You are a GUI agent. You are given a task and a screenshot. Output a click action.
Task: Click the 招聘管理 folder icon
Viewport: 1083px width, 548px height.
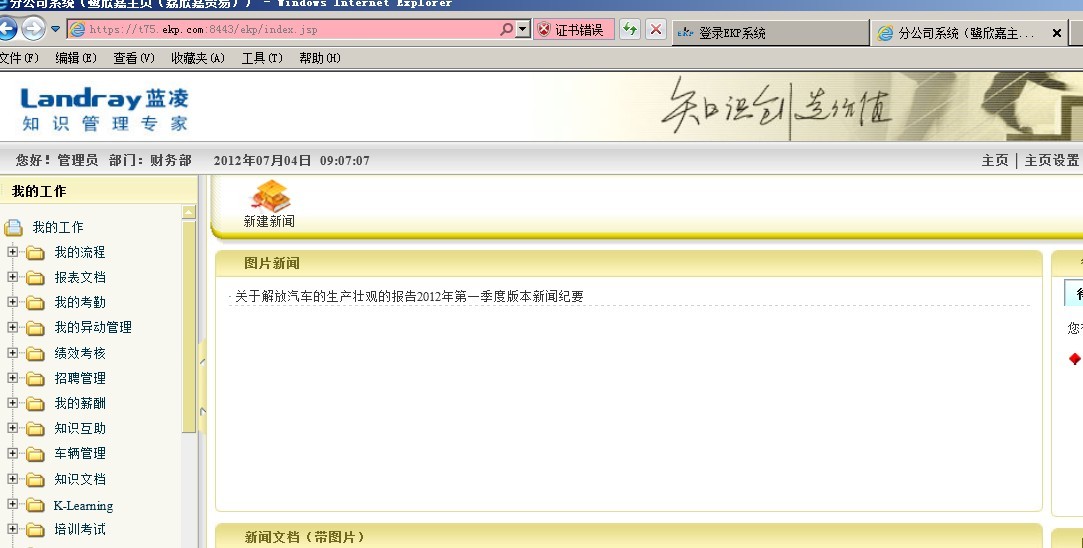click(x=35, y=379)
